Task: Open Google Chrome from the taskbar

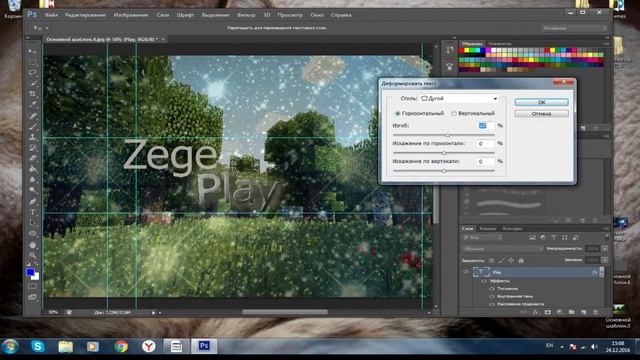Action: pyautogui.click(x=121, y=347)
